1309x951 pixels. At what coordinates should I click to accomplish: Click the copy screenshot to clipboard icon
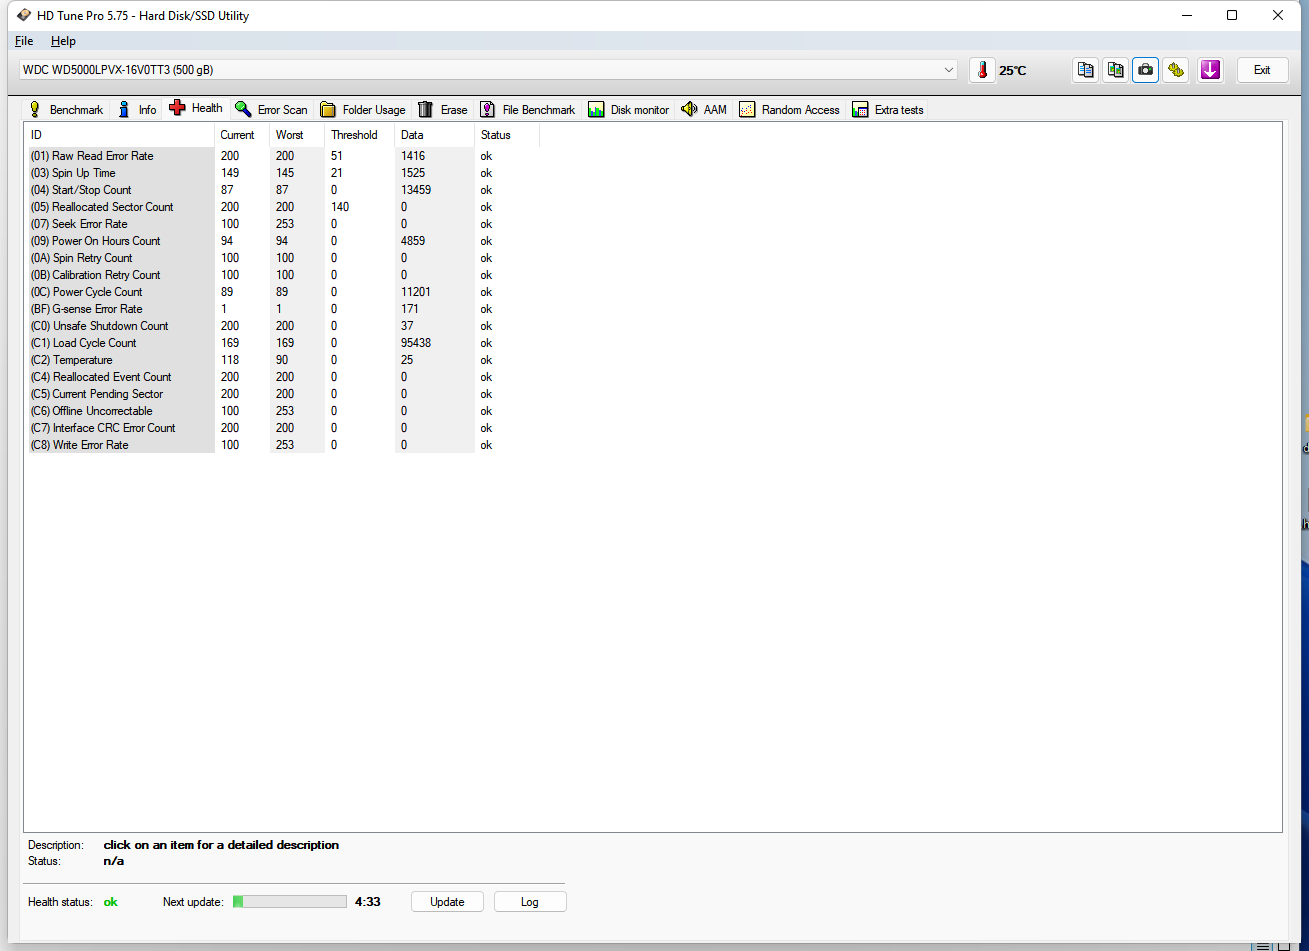1115,70
